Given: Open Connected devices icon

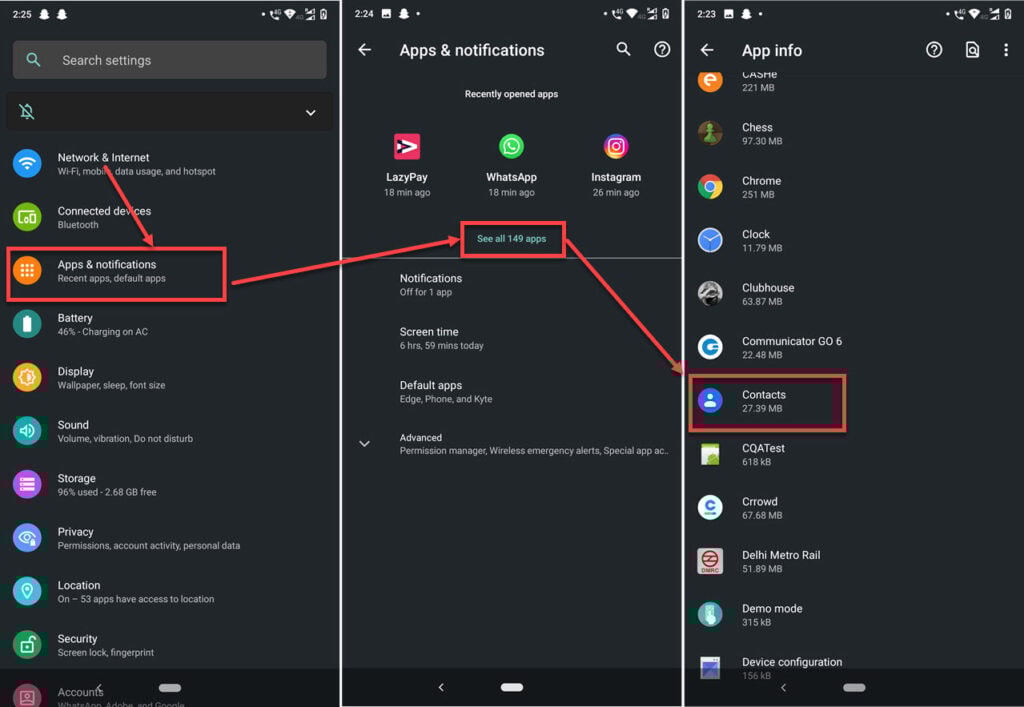Looking at the screenshot, I should pyautogui.click(x=27, y=217).
